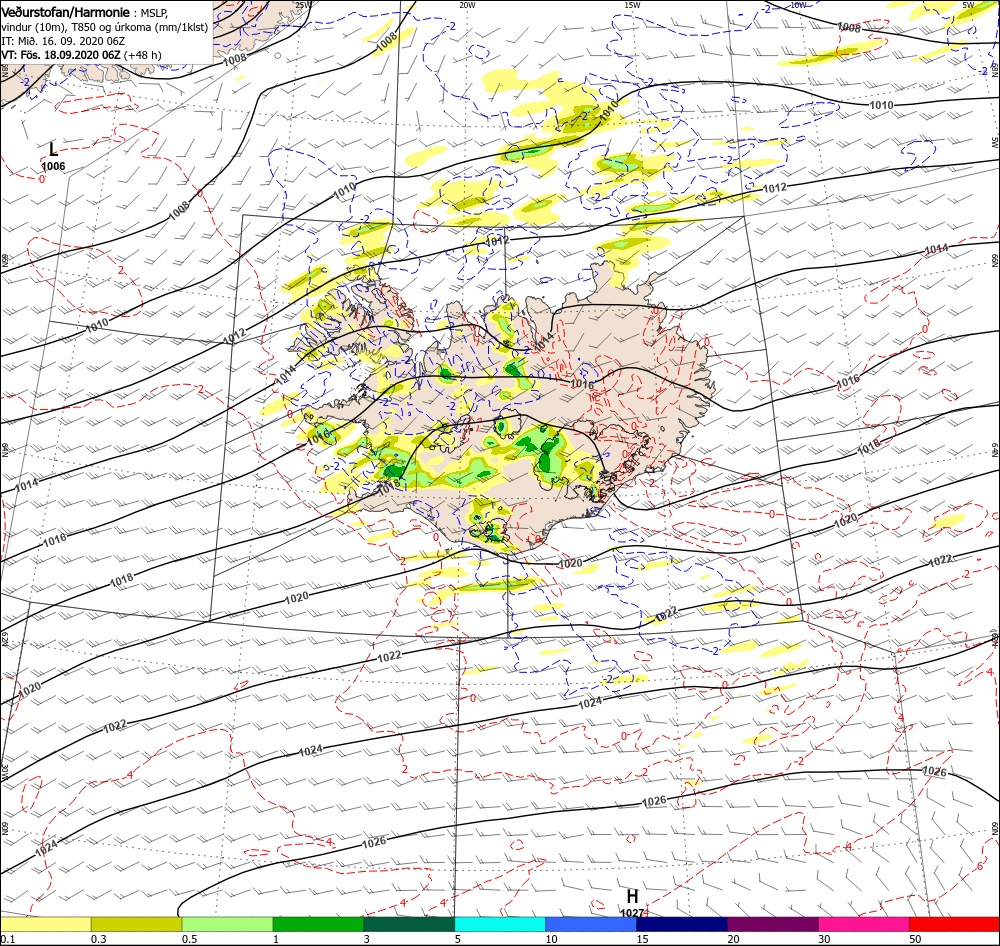The width and height of the screenshot is (1000, 946).
Task: Click the 1027 high pressure value
Action: click(632, 913)
